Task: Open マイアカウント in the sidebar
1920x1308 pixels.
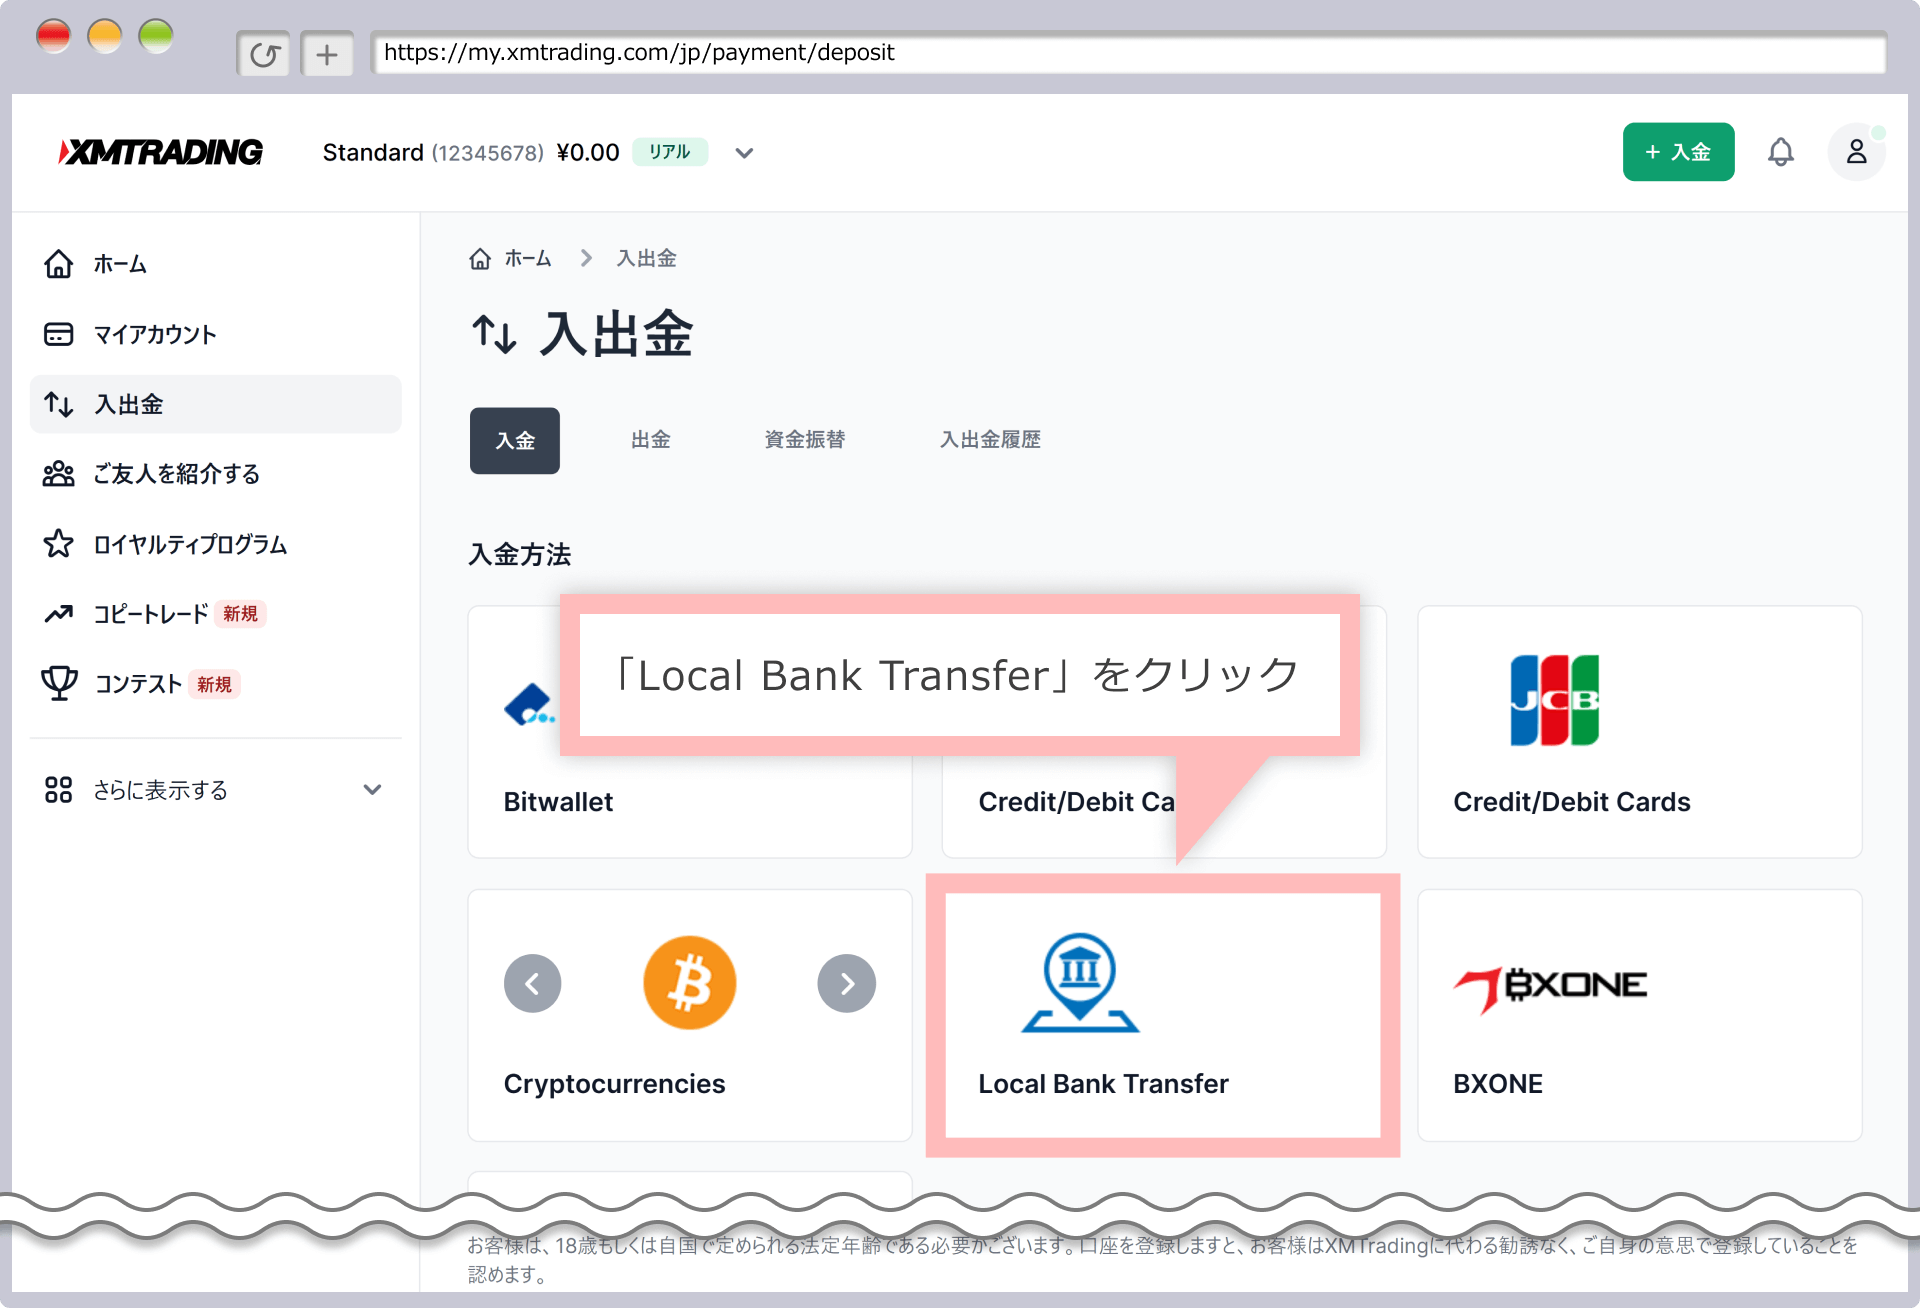Action: click(155, 335)
